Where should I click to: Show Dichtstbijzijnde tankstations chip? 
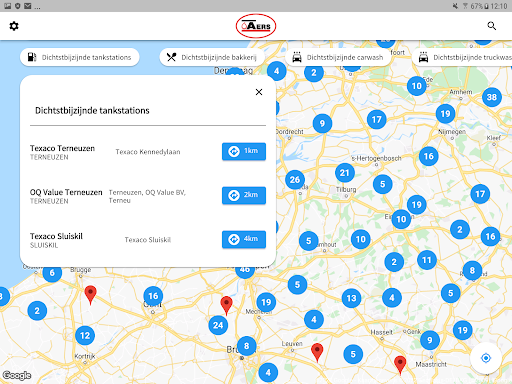(80, 57)
